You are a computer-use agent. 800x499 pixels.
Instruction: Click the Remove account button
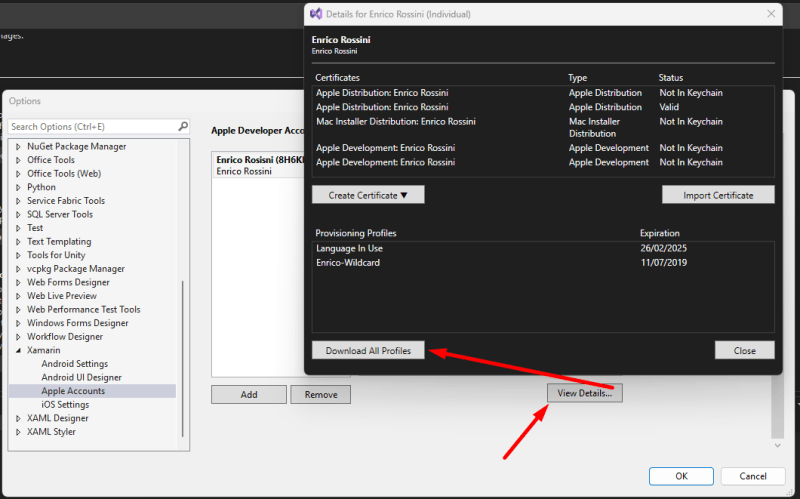coord(321,394)
